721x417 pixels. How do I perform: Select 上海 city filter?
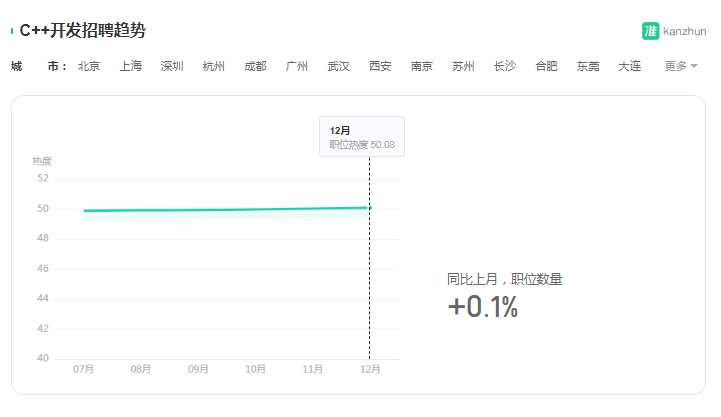[131, 66]
